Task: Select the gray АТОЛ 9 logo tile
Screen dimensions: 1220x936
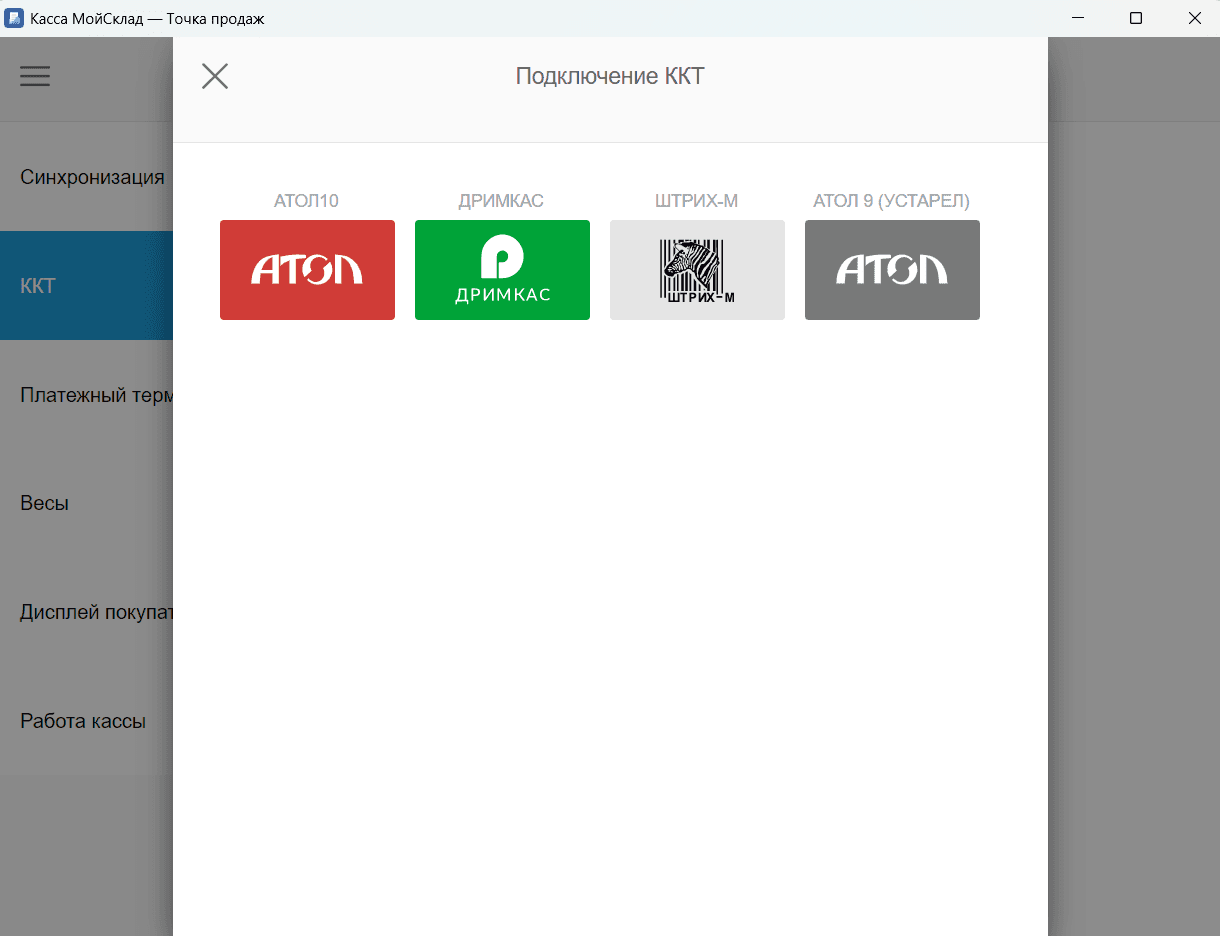Action: (892, 270)
